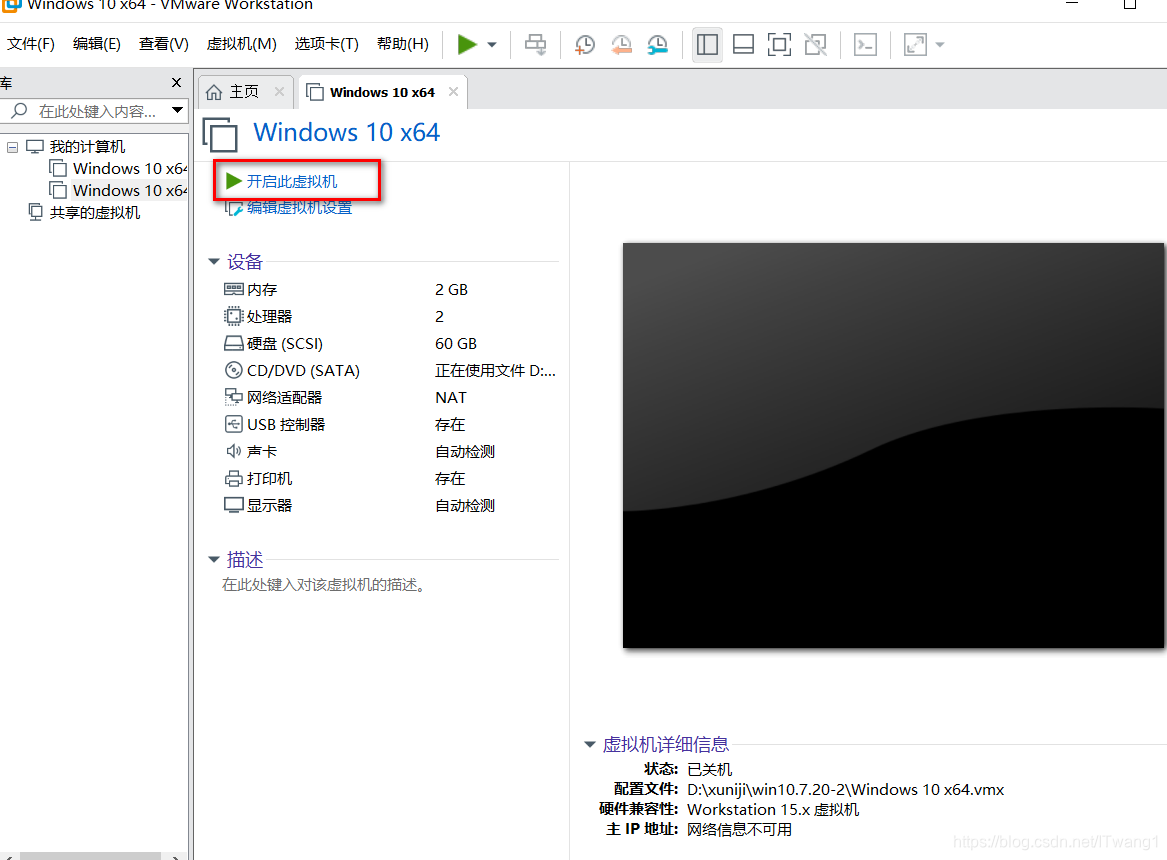1167x860 pixels.
Task: Click the Workstation 15.x 虚拟机 compatibility value
Action: (x=773, y=809)
